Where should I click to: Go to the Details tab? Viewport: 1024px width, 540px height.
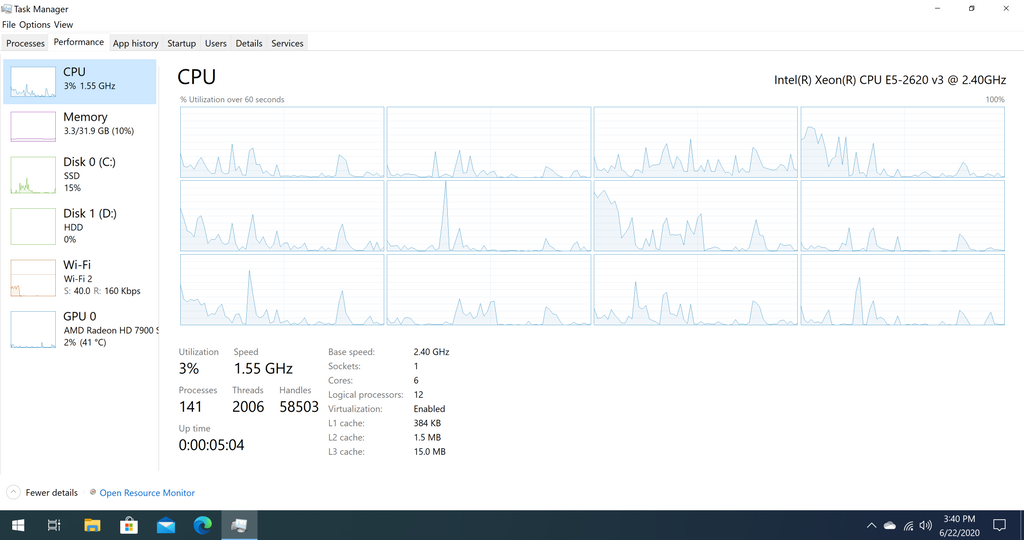click(x=249, y=43)
